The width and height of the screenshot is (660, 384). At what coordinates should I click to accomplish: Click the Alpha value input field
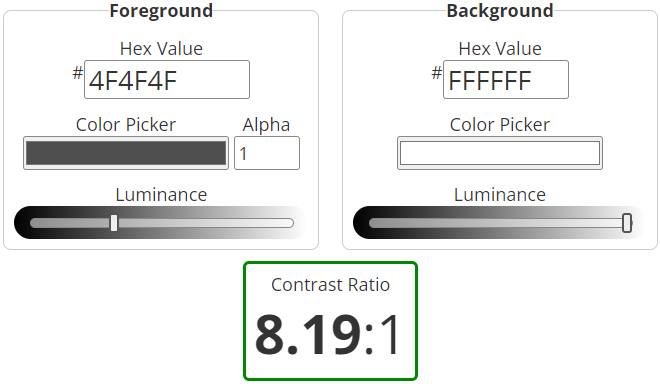267,153
